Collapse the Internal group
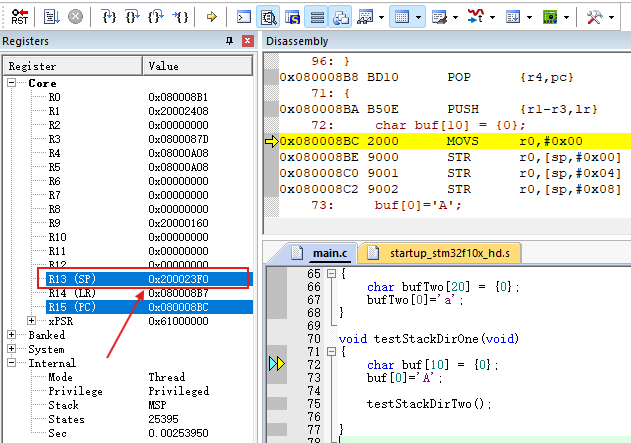631x443 pixels. (12, 363)
